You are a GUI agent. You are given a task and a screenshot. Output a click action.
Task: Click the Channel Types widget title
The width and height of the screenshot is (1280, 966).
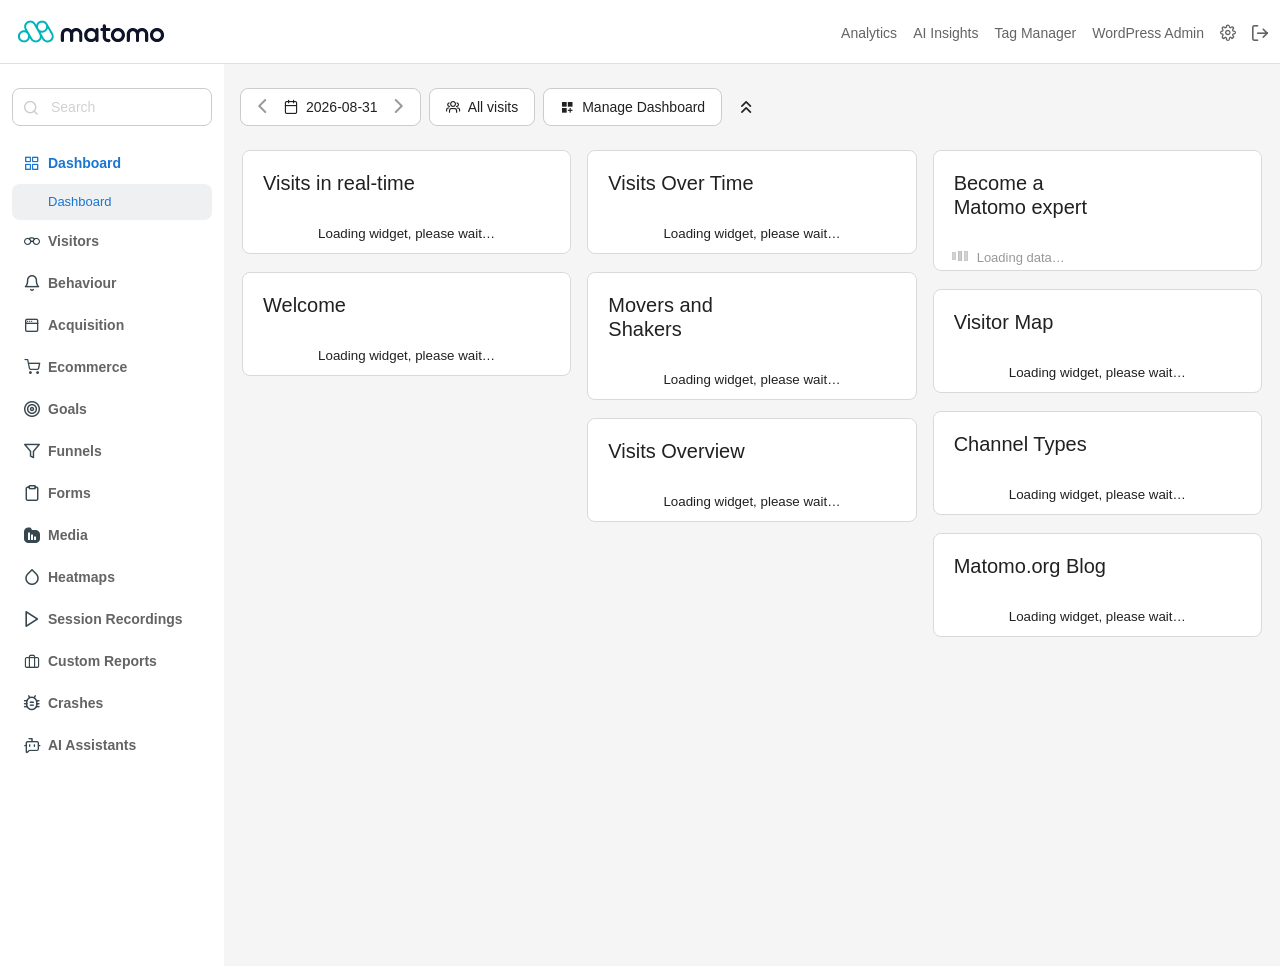coord(1020,444)
